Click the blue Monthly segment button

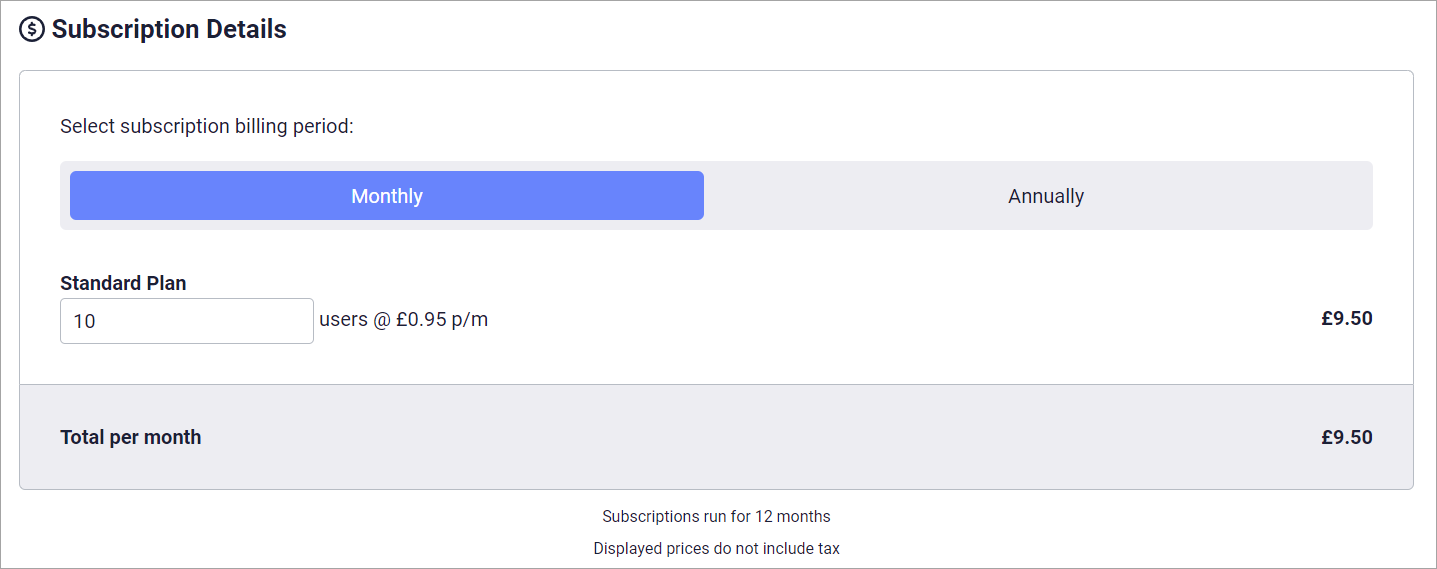point(387,196)
